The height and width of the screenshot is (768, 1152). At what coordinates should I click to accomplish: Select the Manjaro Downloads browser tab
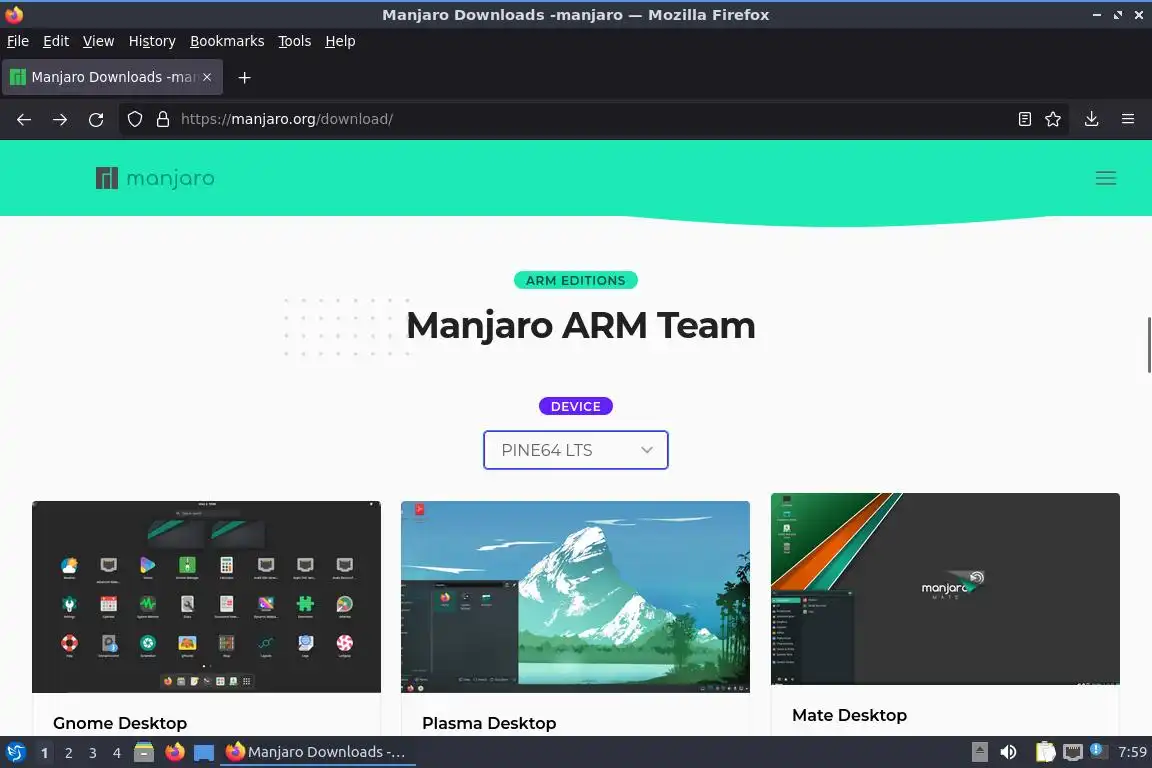112,77
